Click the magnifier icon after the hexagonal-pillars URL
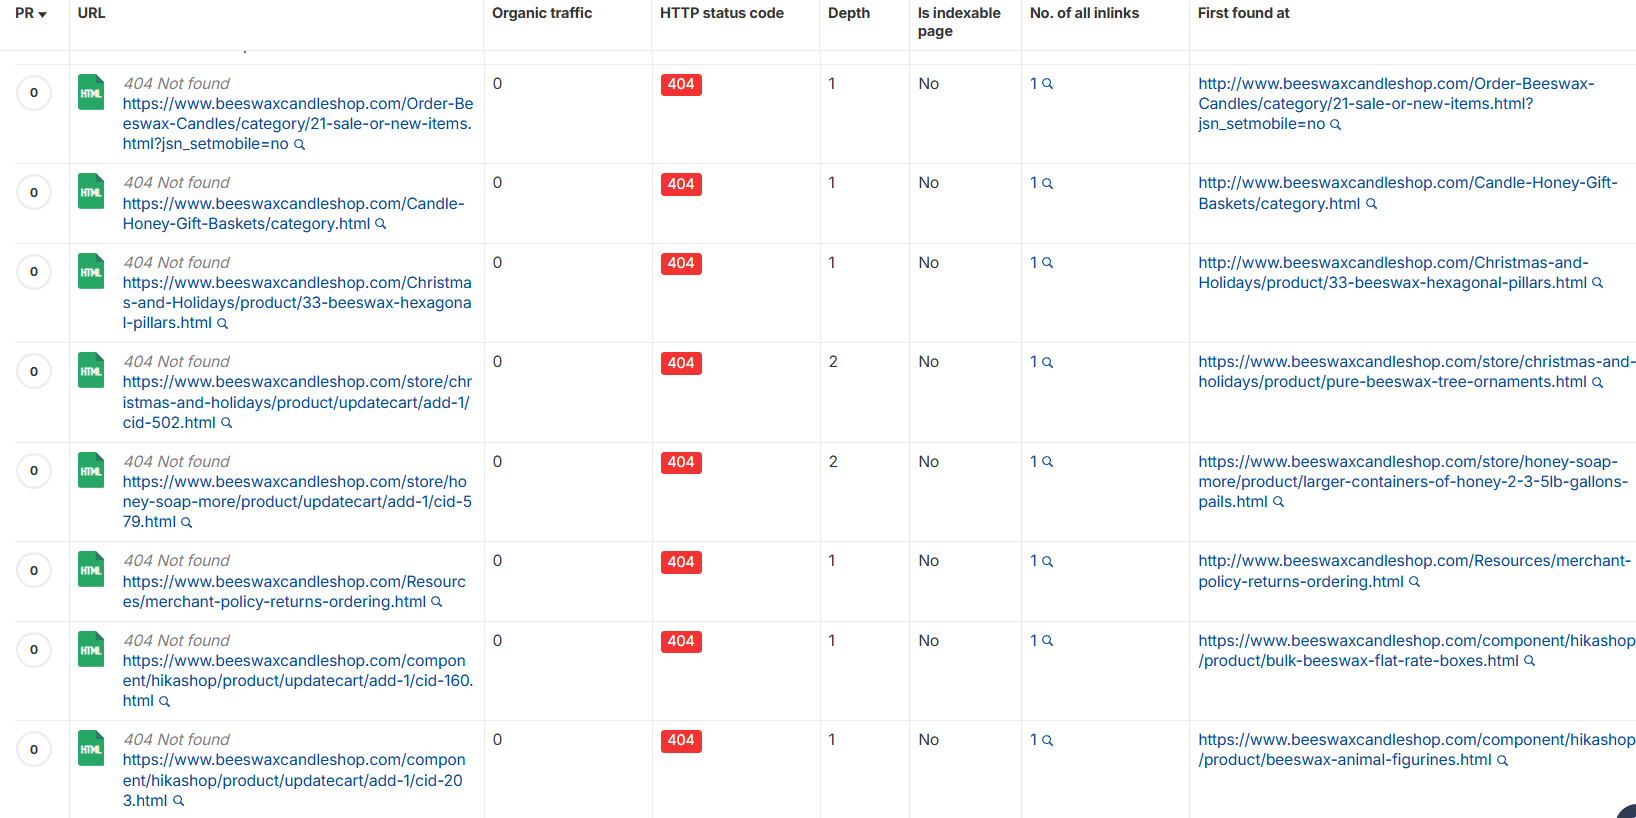 pos(222,324)
